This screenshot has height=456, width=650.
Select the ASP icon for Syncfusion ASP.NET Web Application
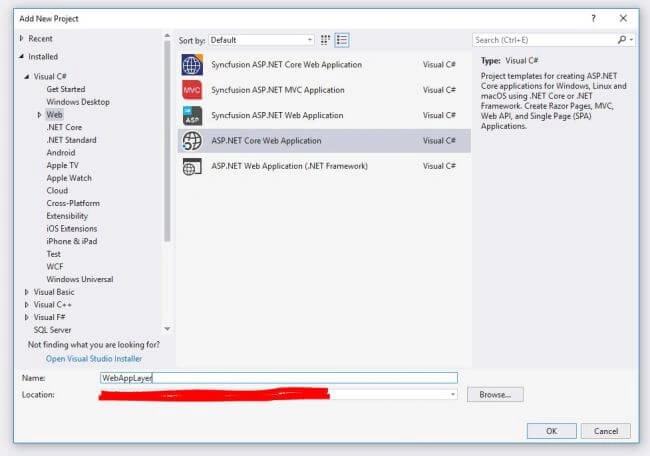tap(192, 116)
